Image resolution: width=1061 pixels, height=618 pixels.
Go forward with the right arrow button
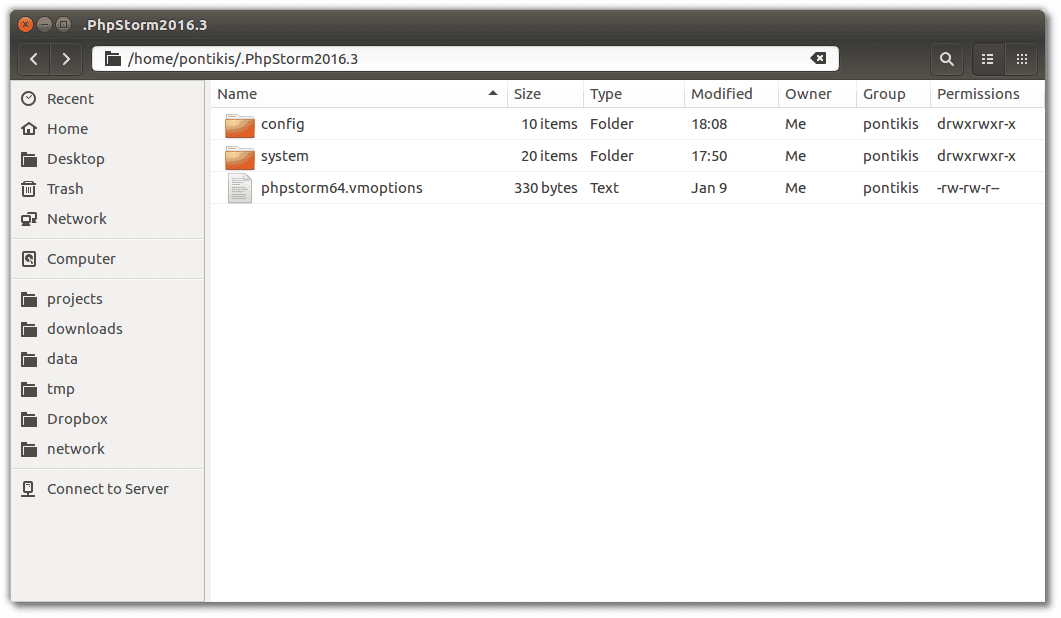[66, 59]
